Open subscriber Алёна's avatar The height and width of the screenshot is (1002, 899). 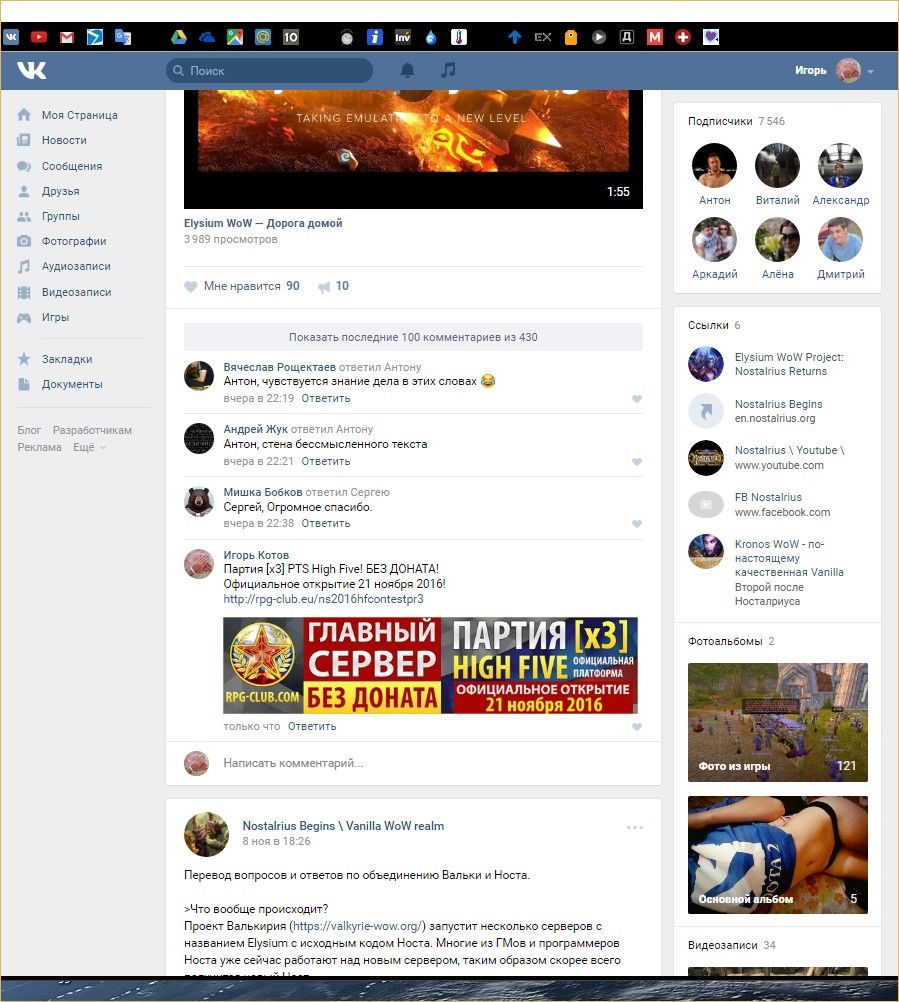(x=777, y=240)
